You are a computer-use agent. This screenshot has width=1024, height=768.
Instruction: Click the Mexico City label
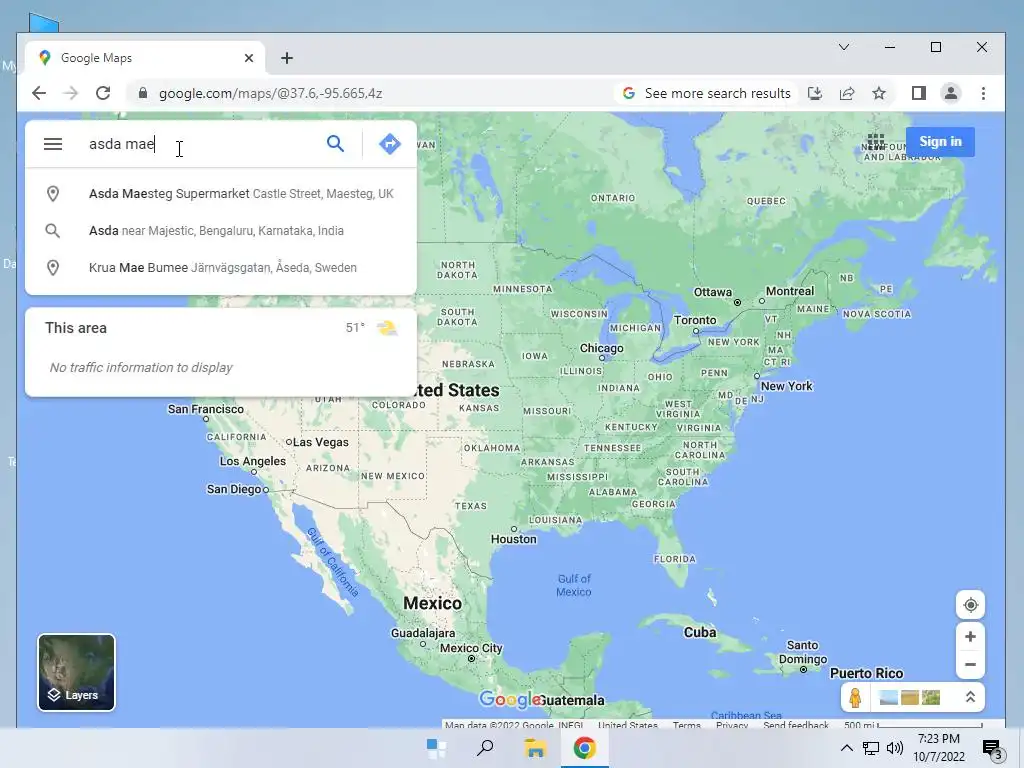(x=471, y=648)
